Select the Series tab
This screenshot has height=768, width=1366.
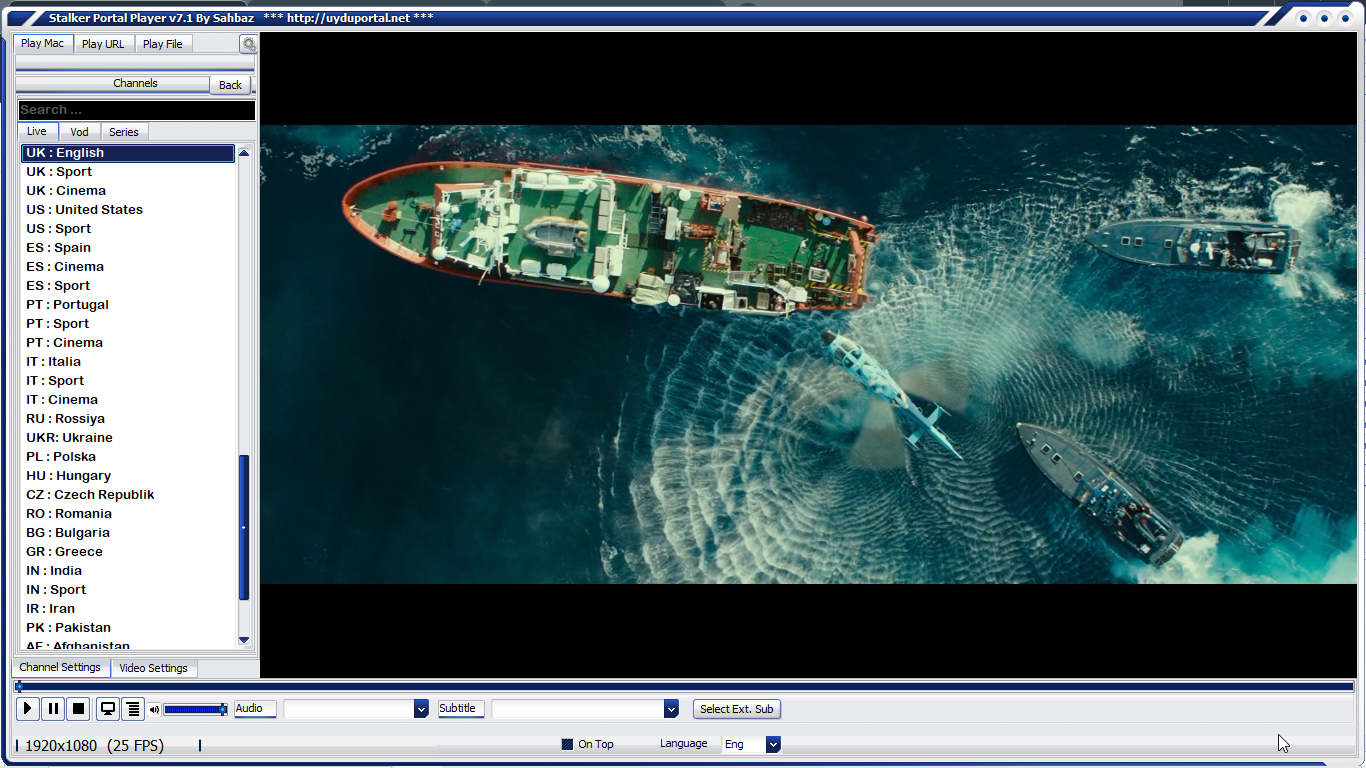[124, 132]
